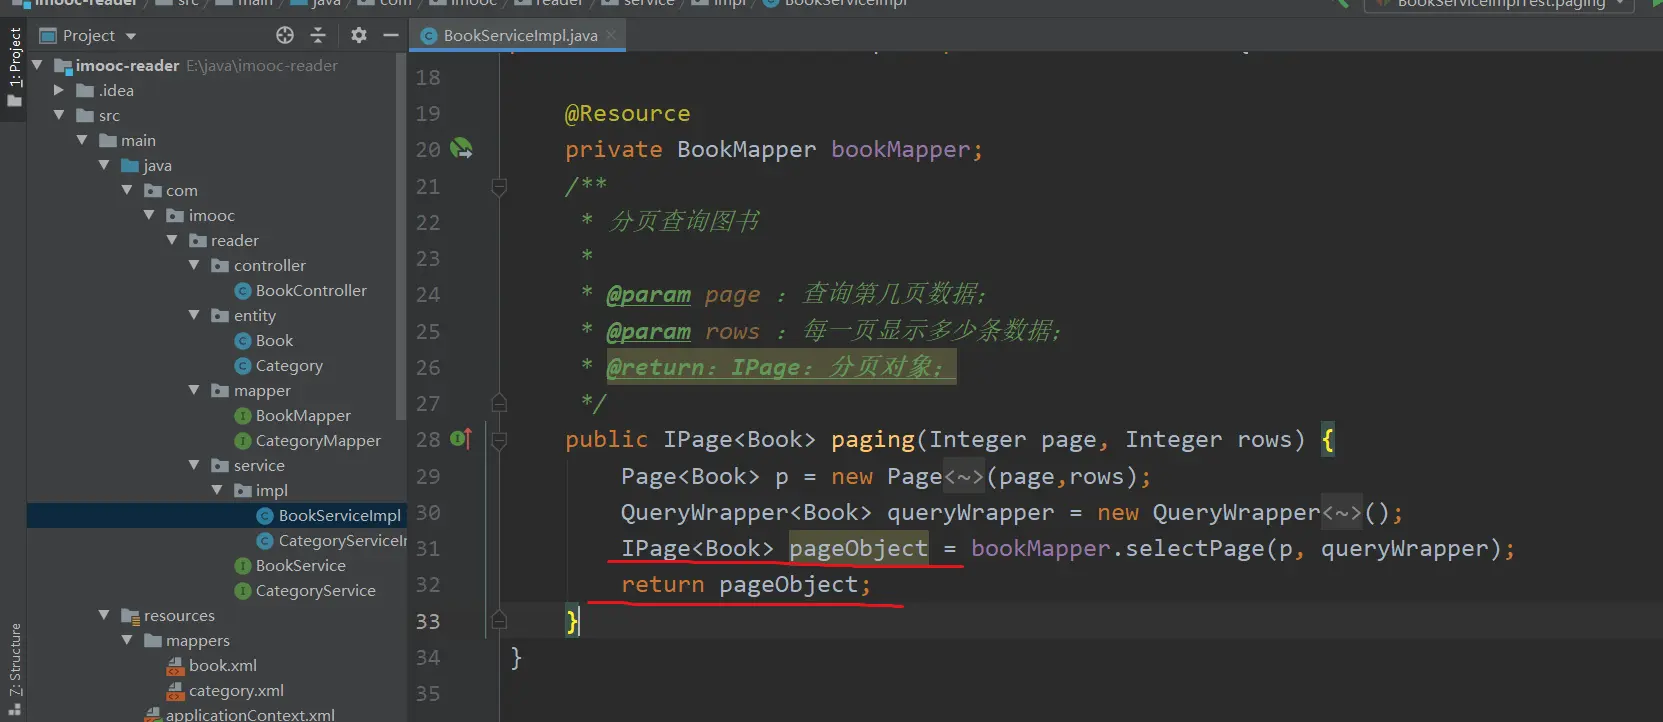Open the Project view dropdown

click(x=131, y=36)
